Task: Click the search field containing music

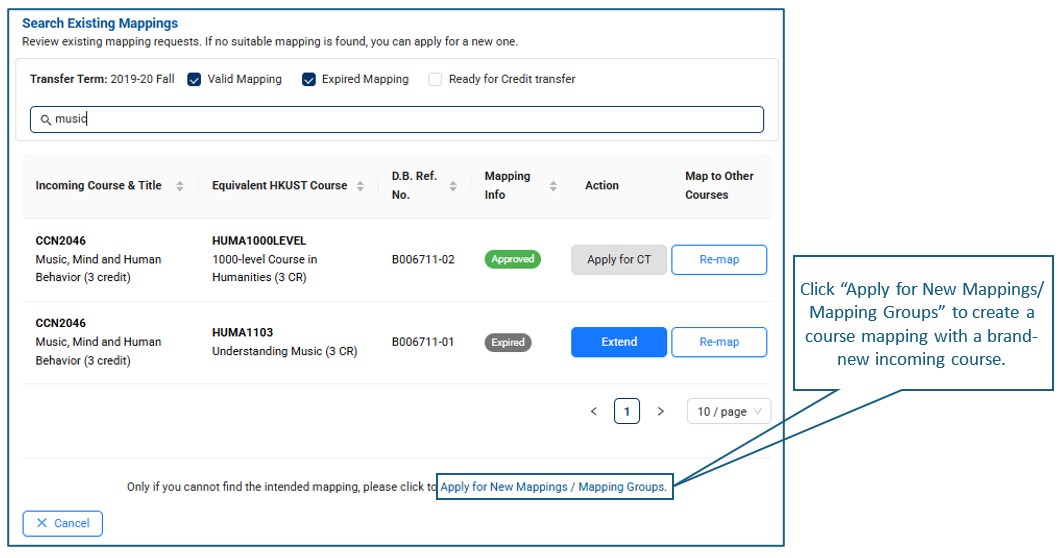Action: [397, 119]
